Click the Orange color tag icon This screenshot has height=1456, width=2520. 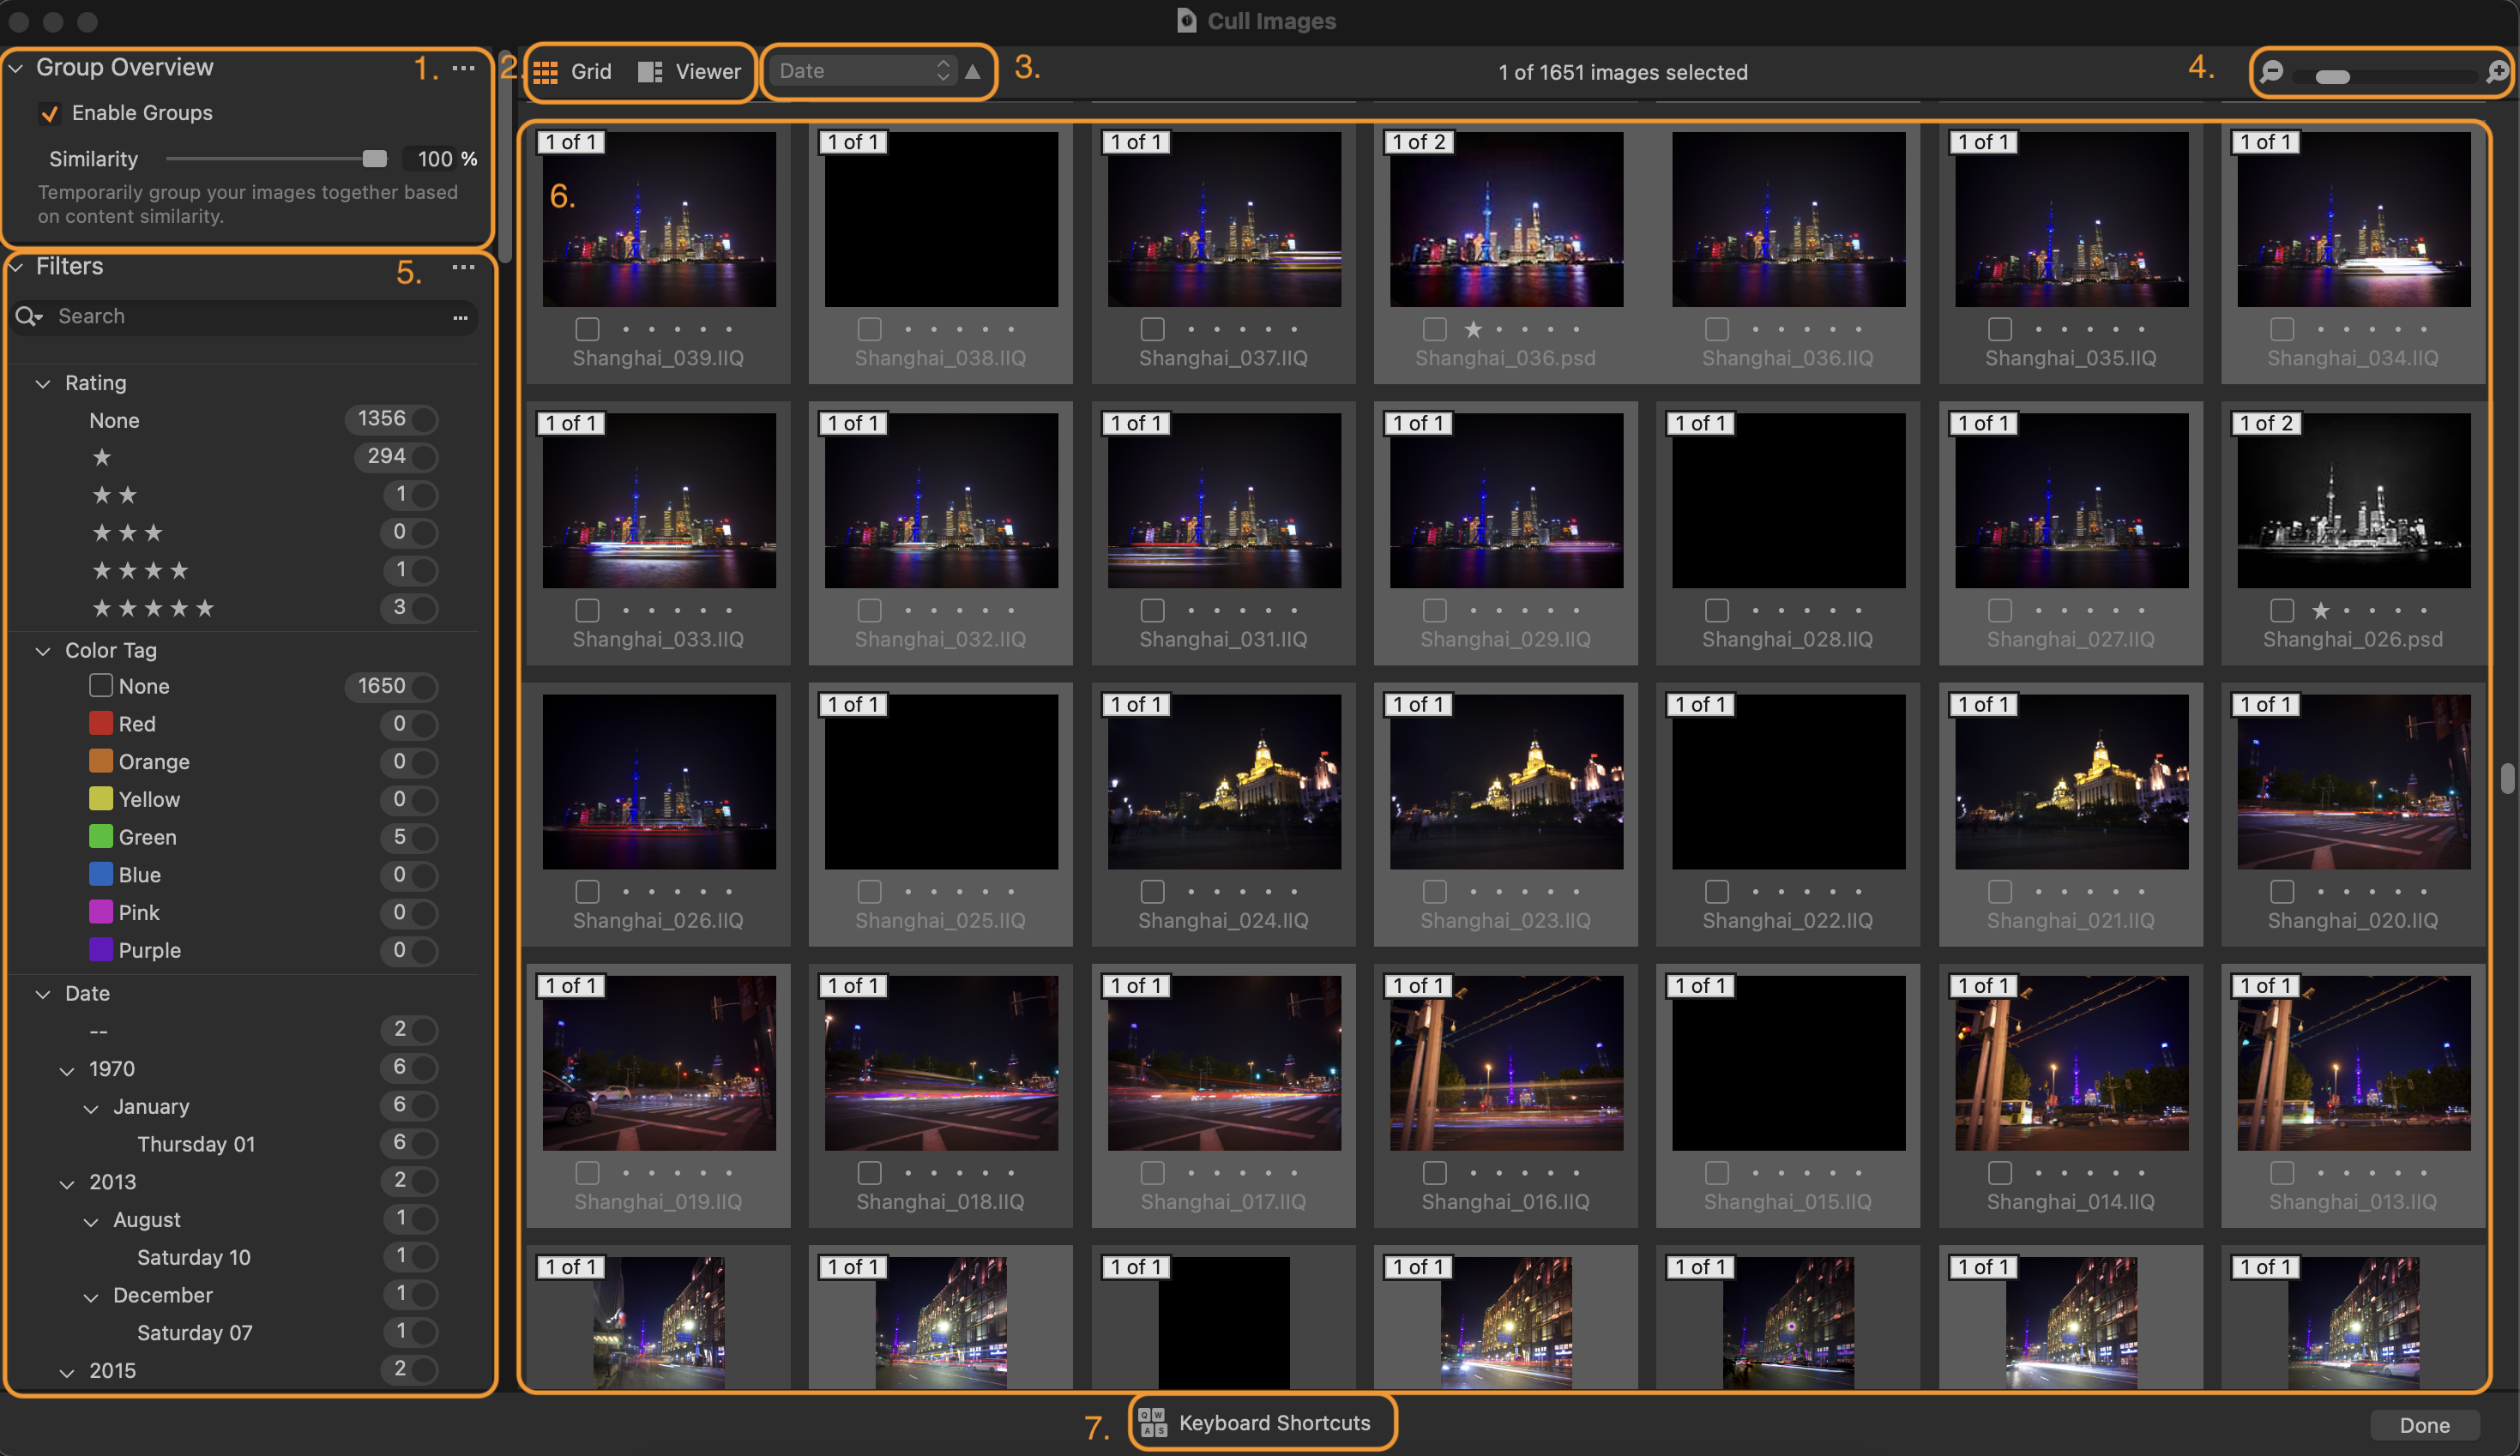click(x=101, y=761)
